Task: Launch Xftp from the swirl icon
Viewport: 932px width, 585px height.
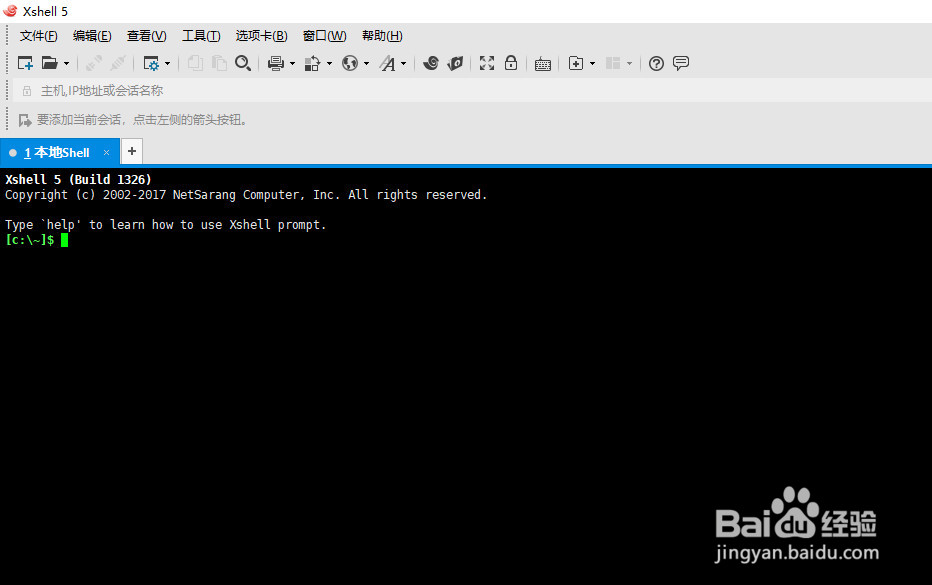Action: [x=431, y=63]
